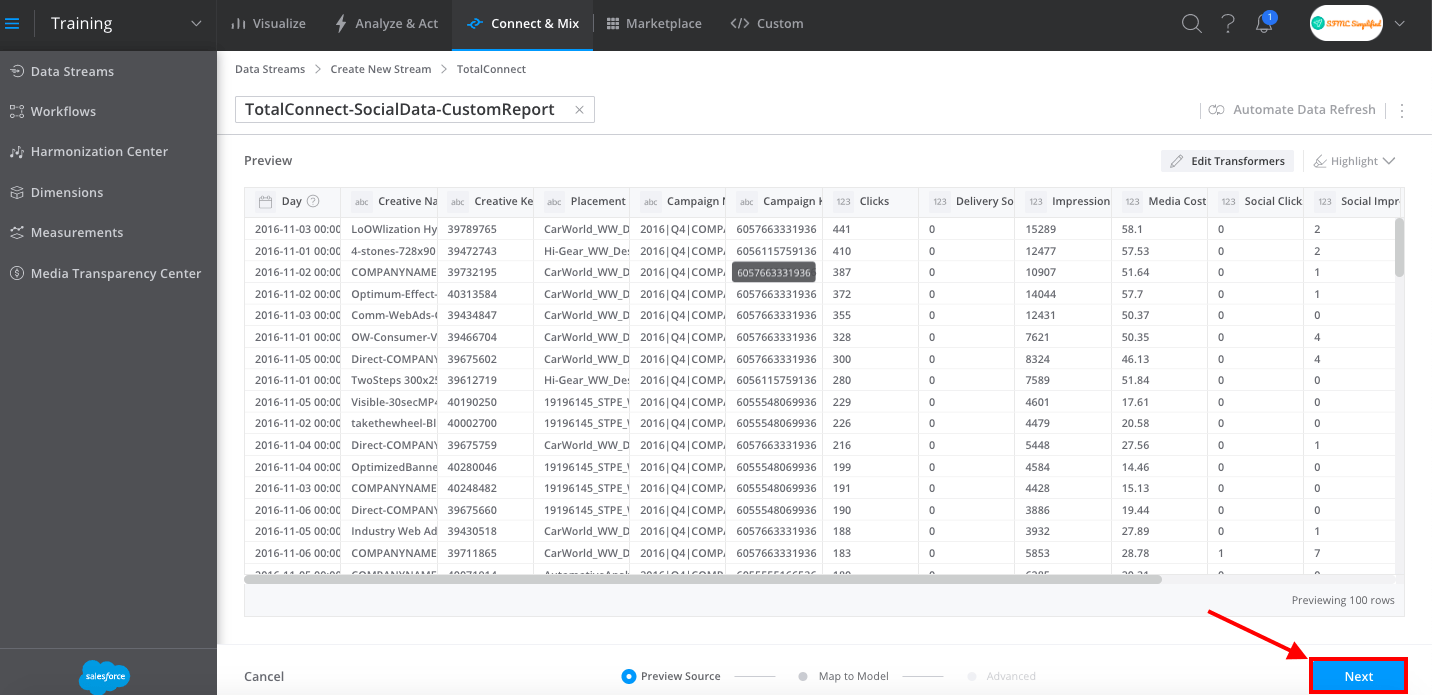Select the Map to Model step
This screenshot has width=1432, height=695.
click(x=844, y=676)
